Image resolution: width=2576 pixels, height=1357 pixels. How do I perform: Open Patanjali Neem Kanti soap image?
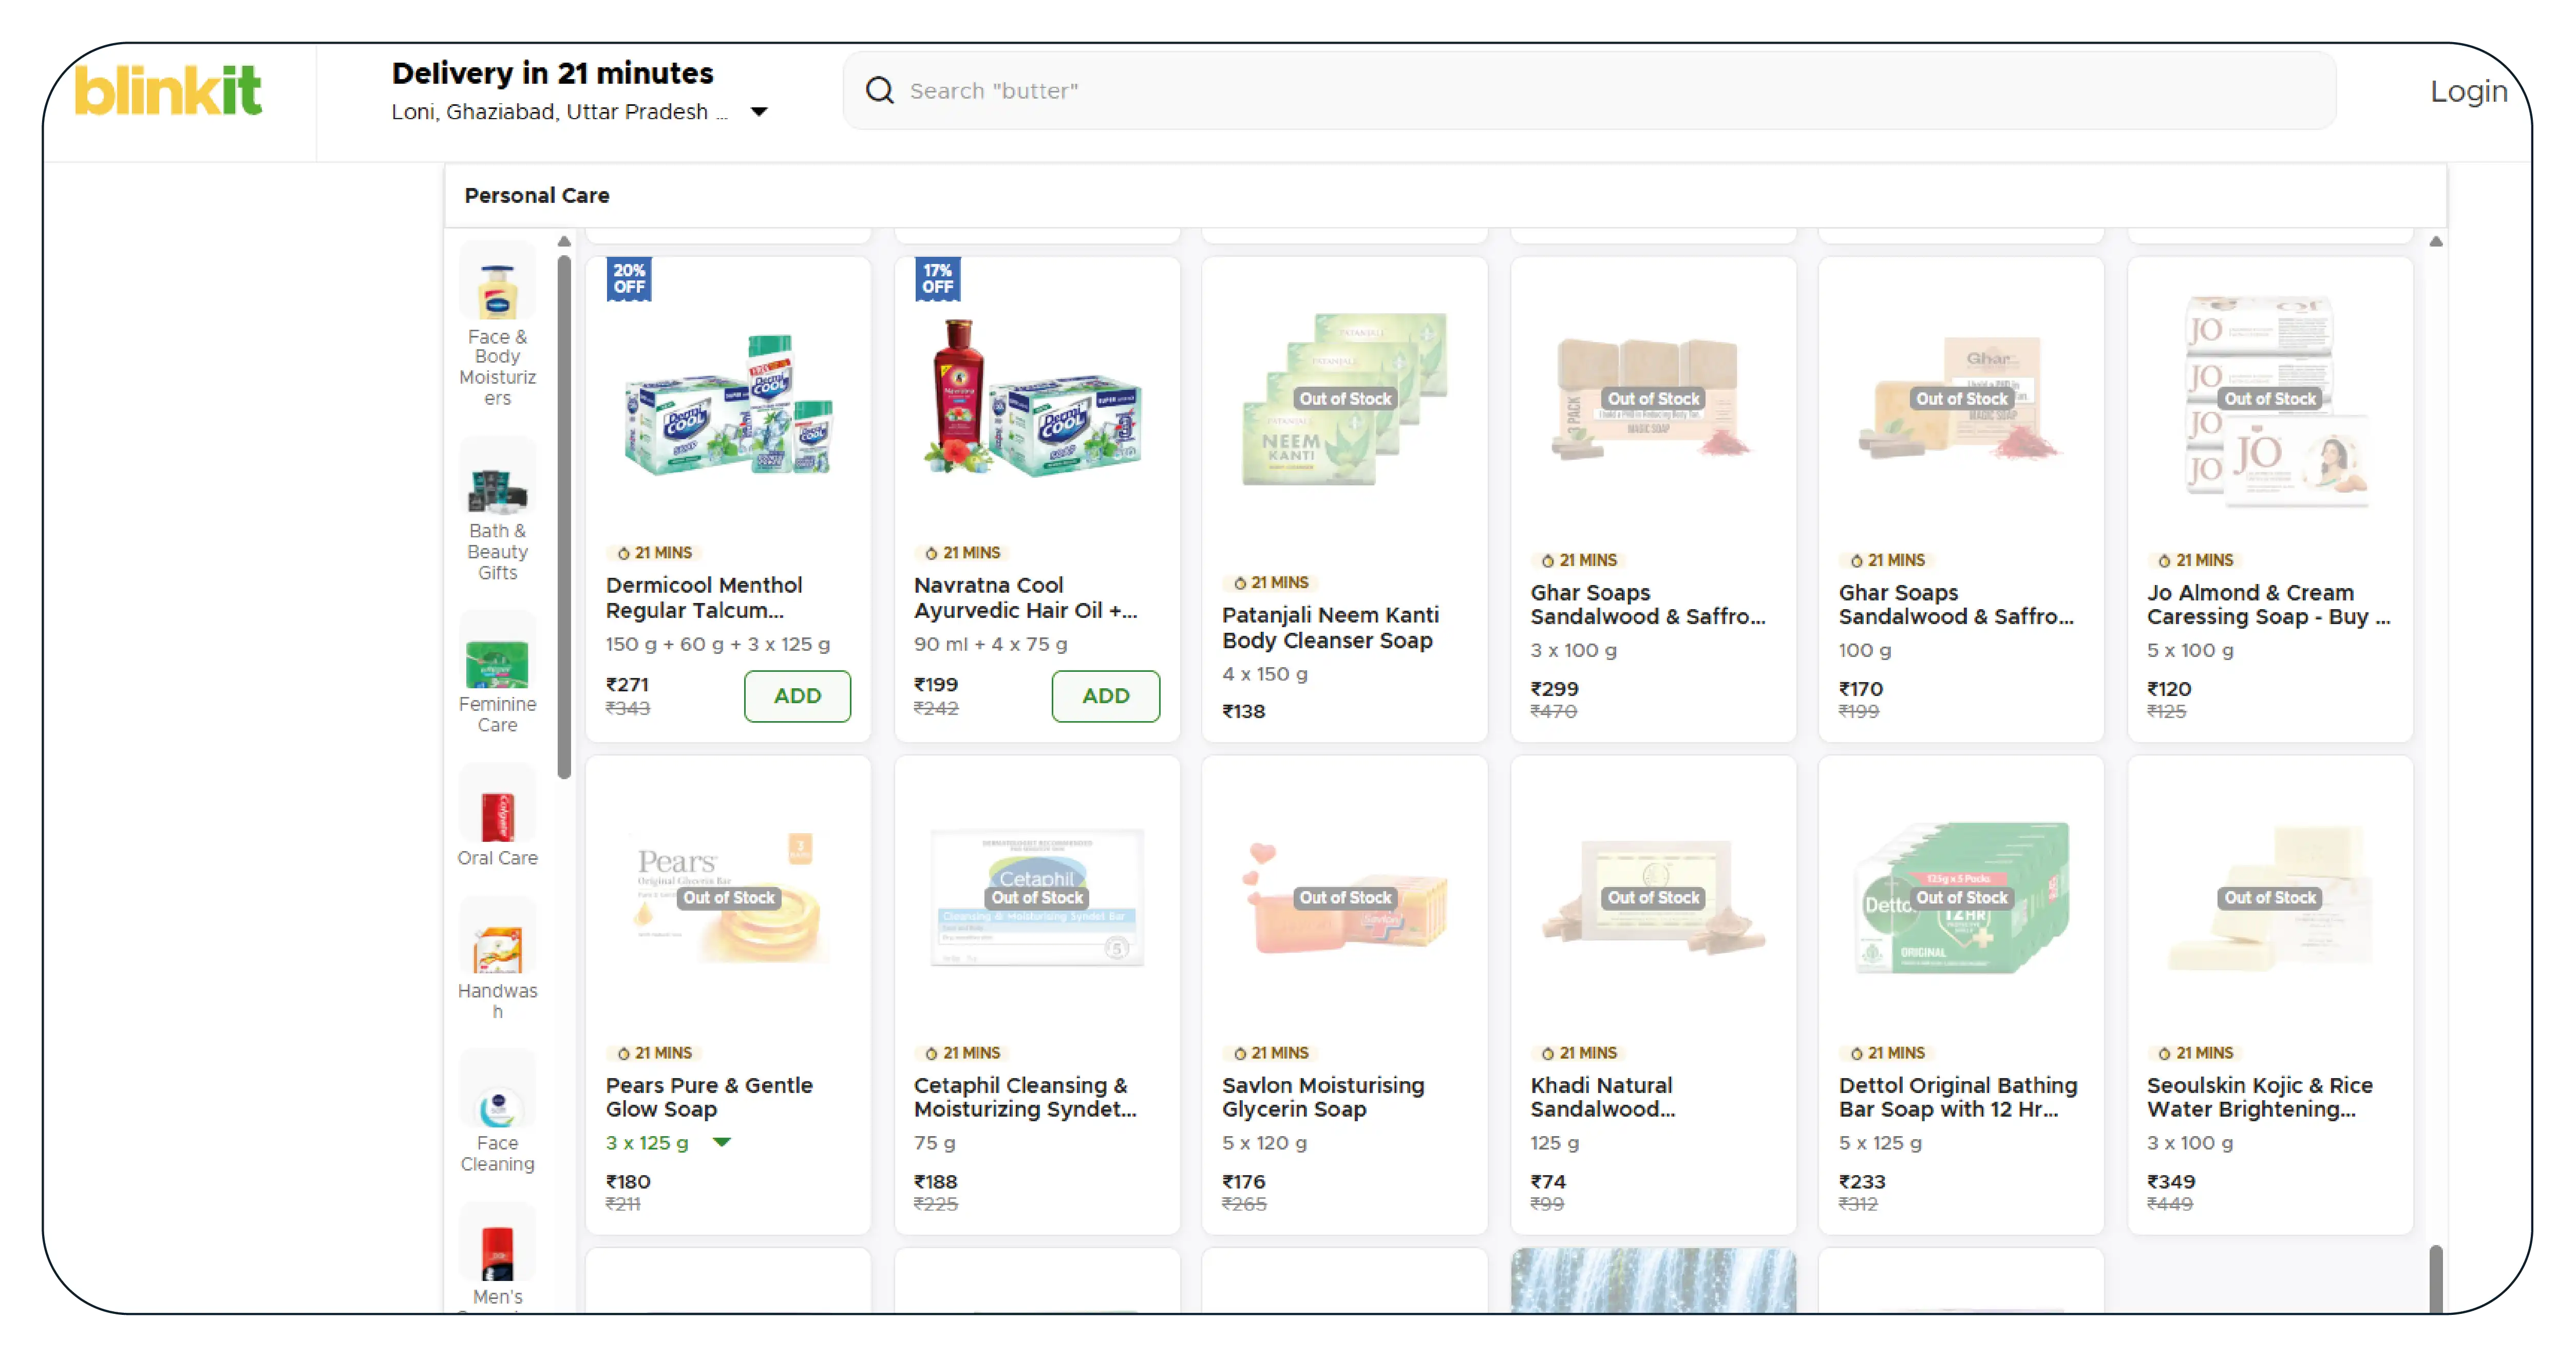click(x=1345, y=399)
